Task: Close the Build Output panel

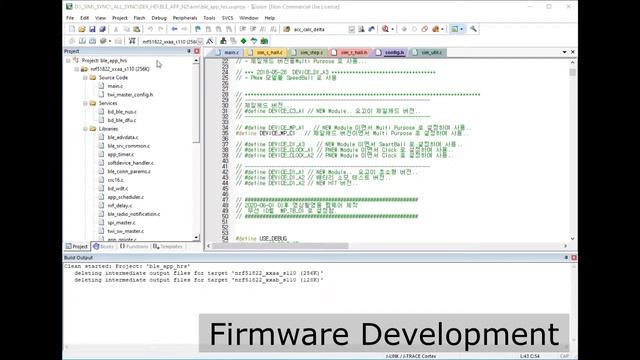Action: (574, 258)
